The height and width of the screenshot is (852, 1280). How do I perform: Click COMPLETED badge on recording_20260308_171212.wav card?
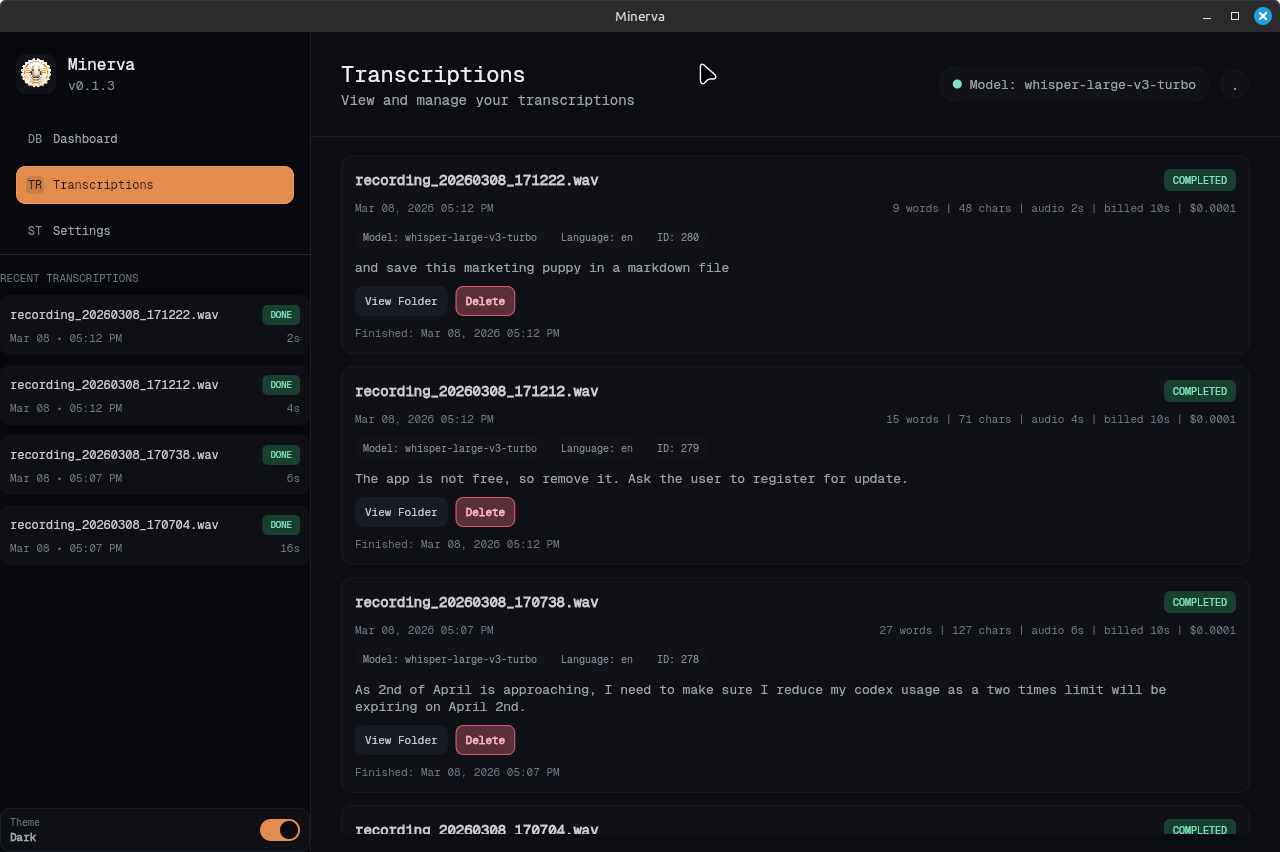(x=1199, y=391)
